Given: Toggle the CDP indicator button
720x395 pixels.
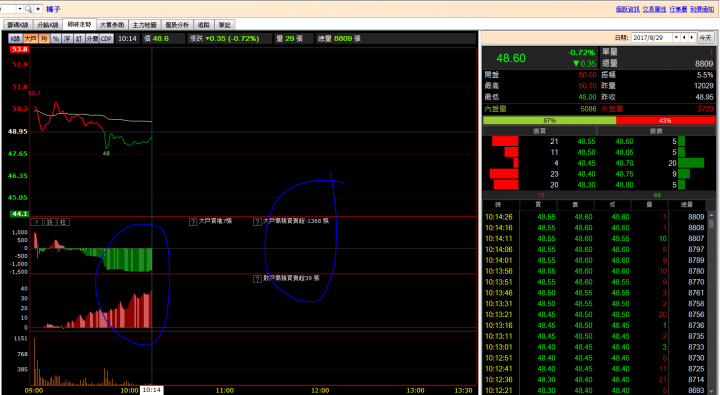Looking at the screenshot, I should [x=107, y=39].
